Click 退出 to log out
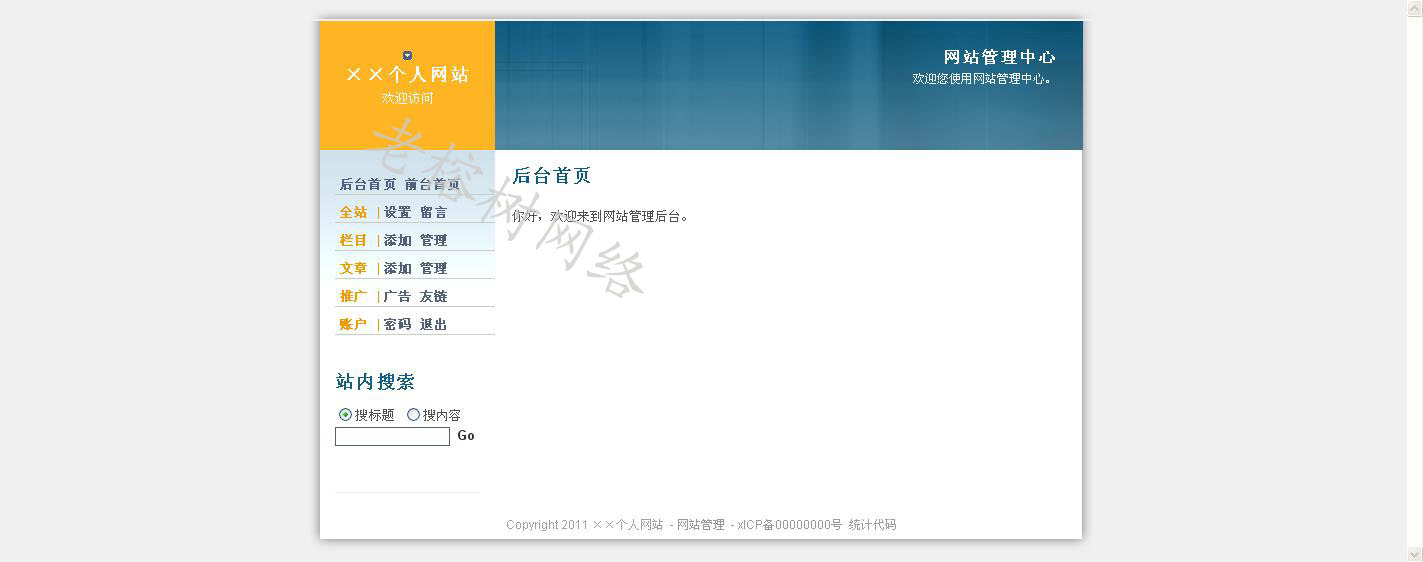The image size is (1423, 562). (434, 324)
